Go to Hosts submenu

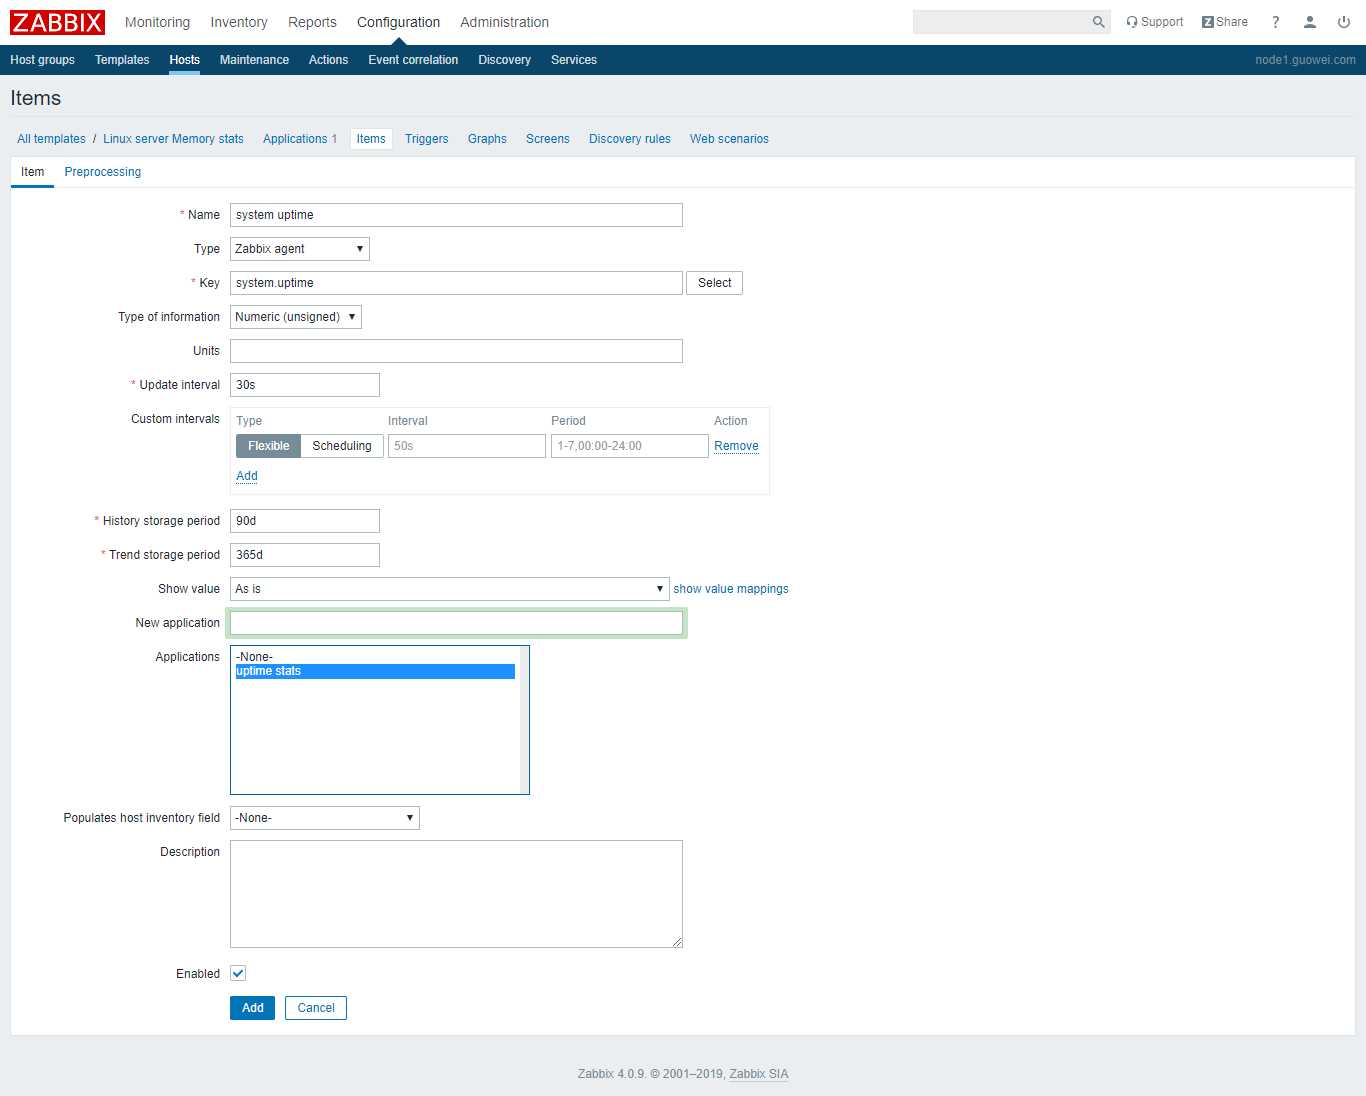tap(184, 60)
